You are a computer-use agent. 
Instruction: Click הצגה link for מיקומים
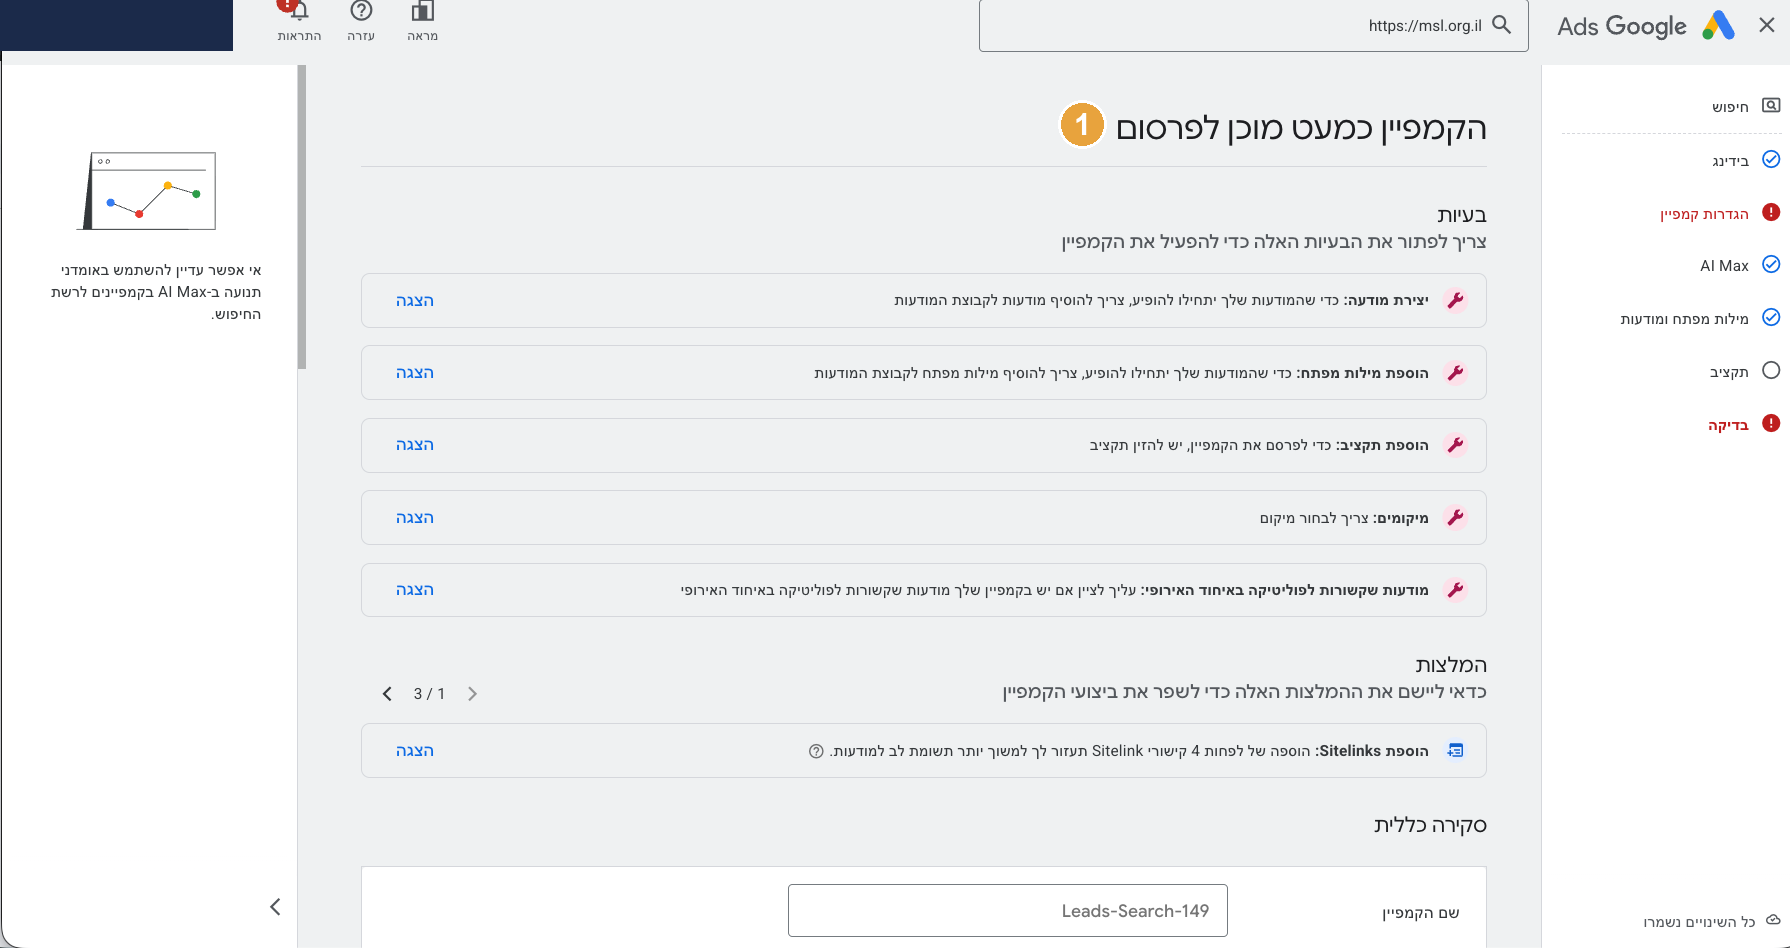415,518
